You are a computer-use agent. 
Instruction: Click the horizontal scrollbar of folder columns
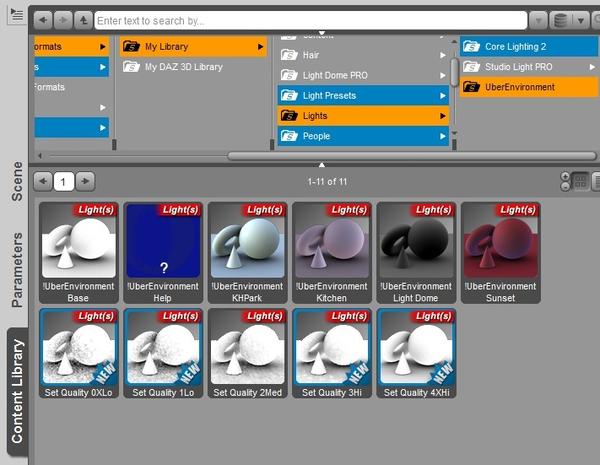pos(412,156)
